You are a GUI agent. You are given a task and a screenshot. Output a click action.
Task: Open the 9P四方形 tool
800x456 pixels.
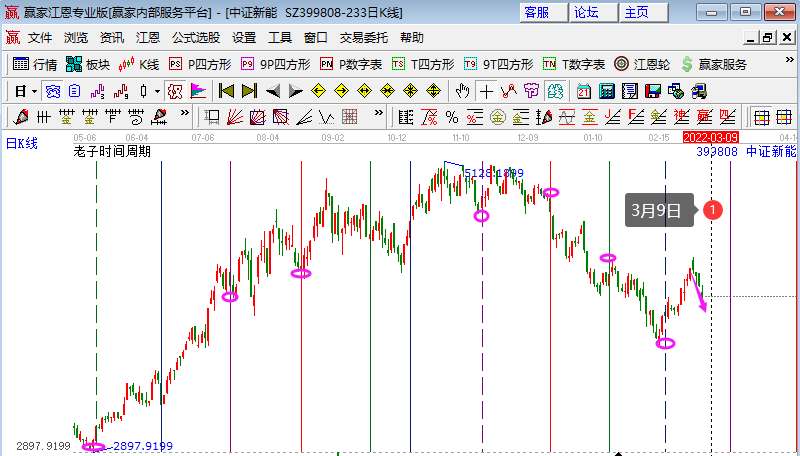pos(276,64)
